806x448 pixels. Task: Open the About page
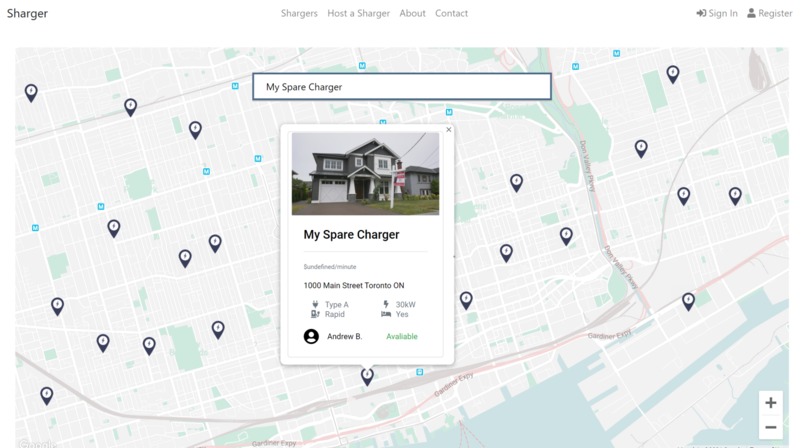point(412,13)
